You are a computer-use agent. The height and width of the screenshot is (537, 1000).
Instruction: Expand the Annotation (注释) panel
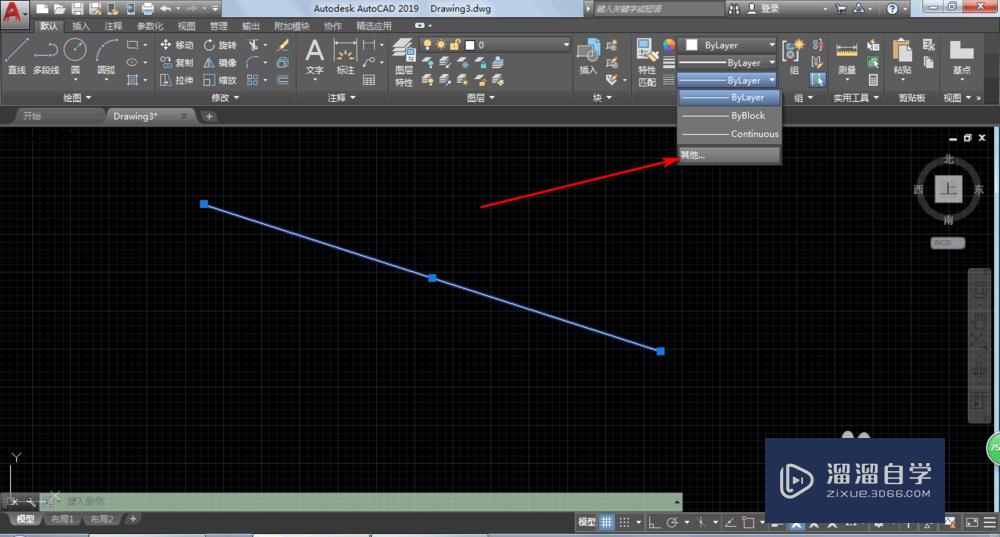click(x=341, y=98)
